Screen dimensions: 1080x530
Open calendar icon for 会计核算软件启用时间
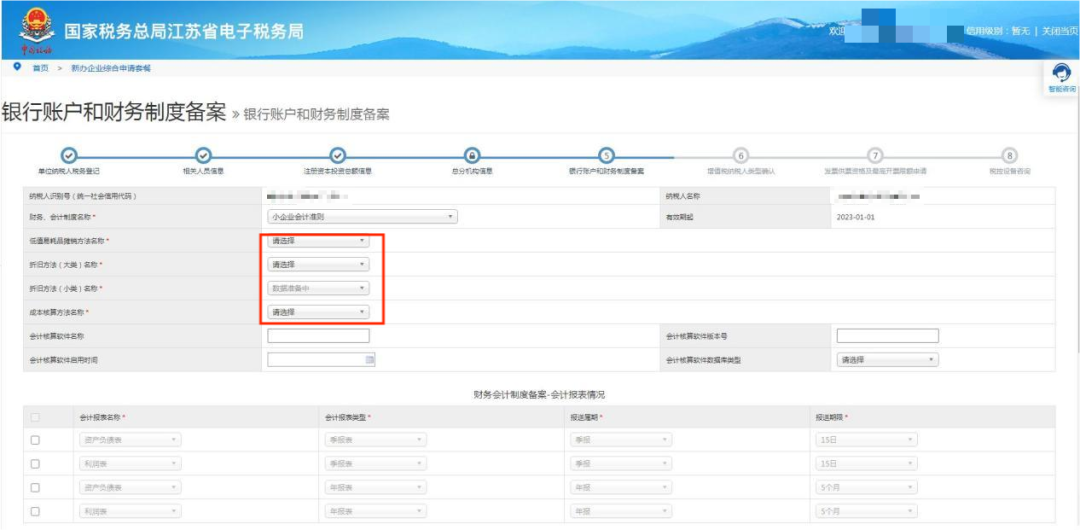369,359
